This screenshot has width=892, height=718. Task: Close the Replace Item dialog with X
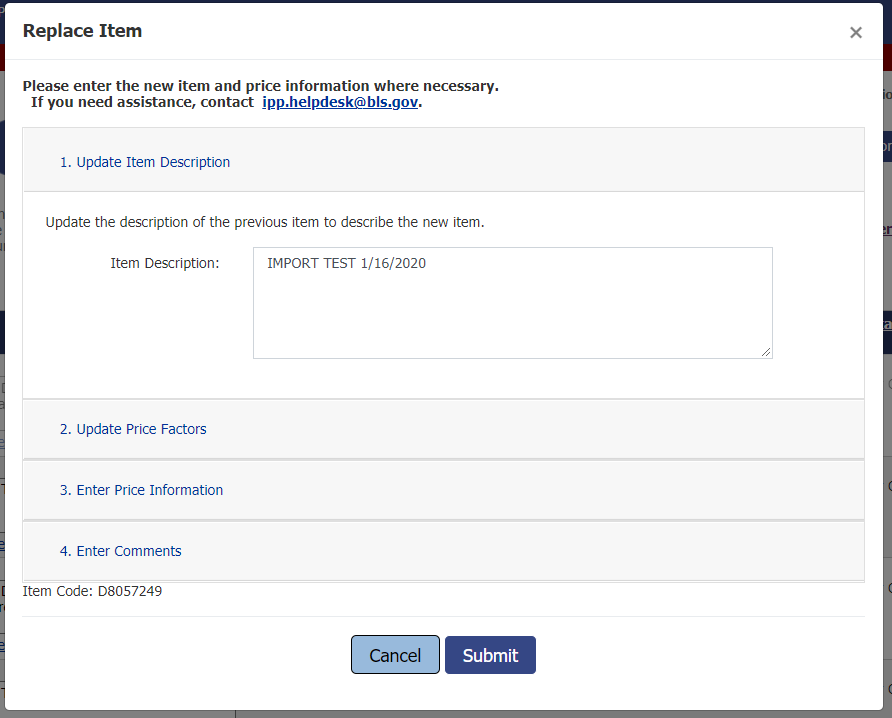click(855, 32)
